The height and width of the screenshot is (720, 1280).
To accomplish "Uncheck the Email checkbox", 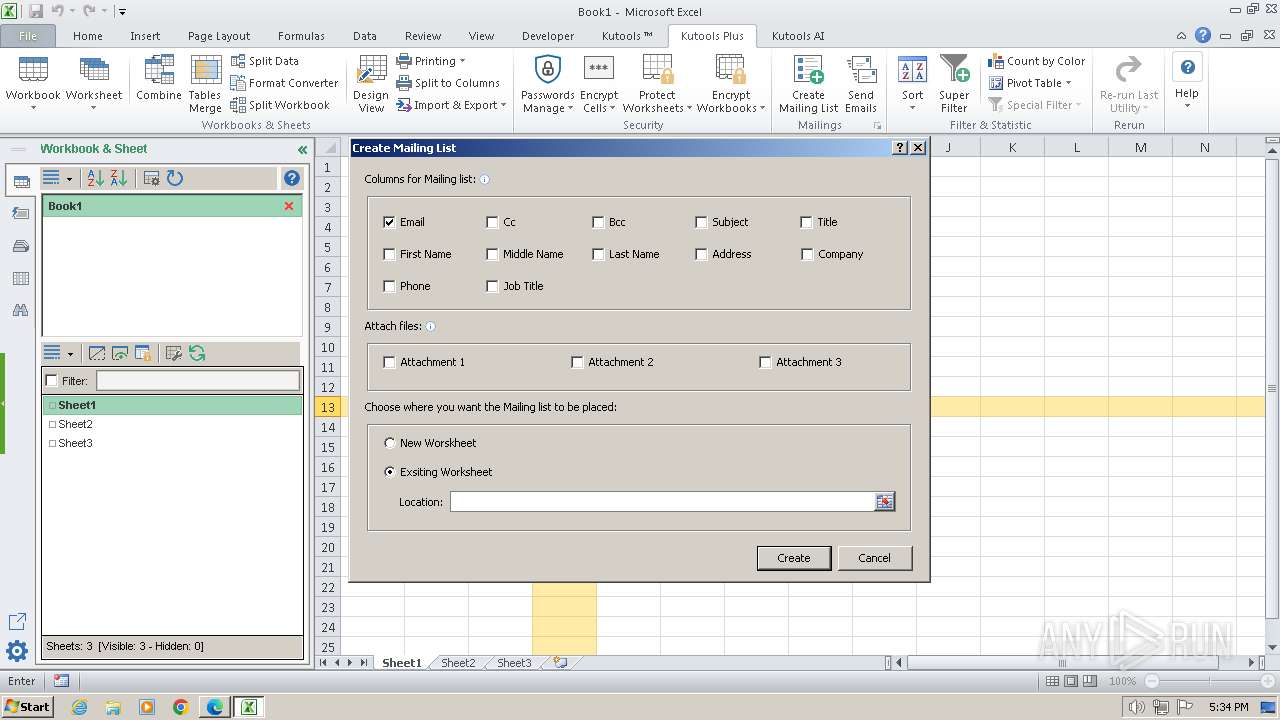I will [x=389, y=222].
